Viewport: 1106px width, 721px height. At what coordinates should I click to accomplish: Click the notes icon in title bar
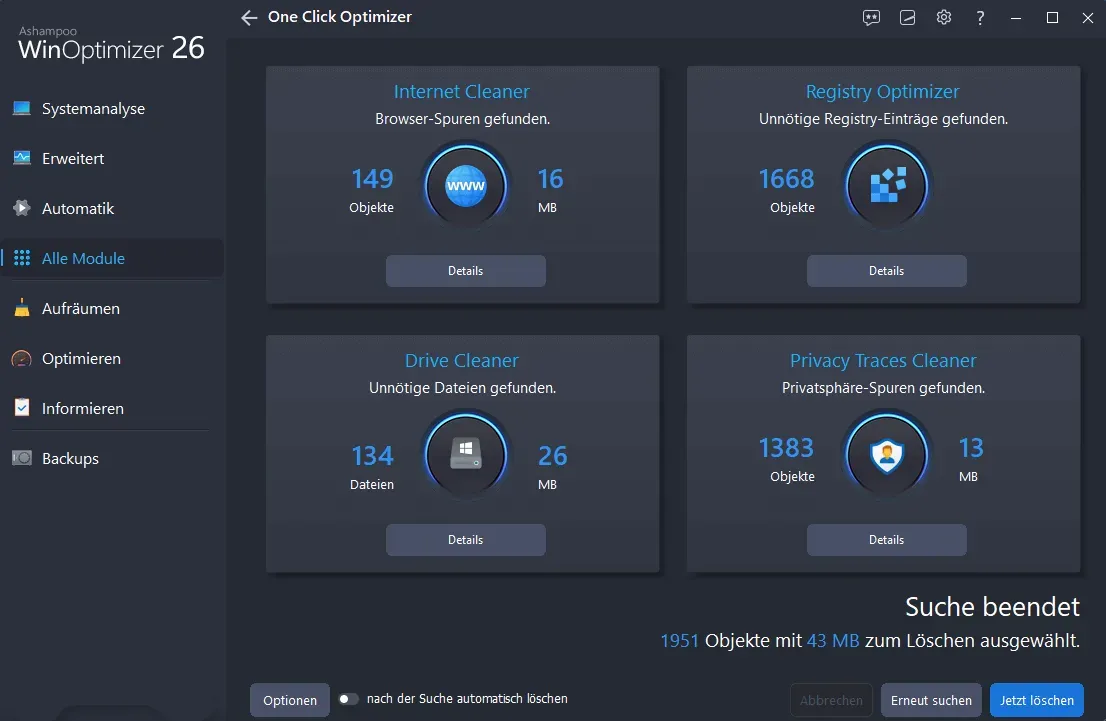[x=908, y=18]
